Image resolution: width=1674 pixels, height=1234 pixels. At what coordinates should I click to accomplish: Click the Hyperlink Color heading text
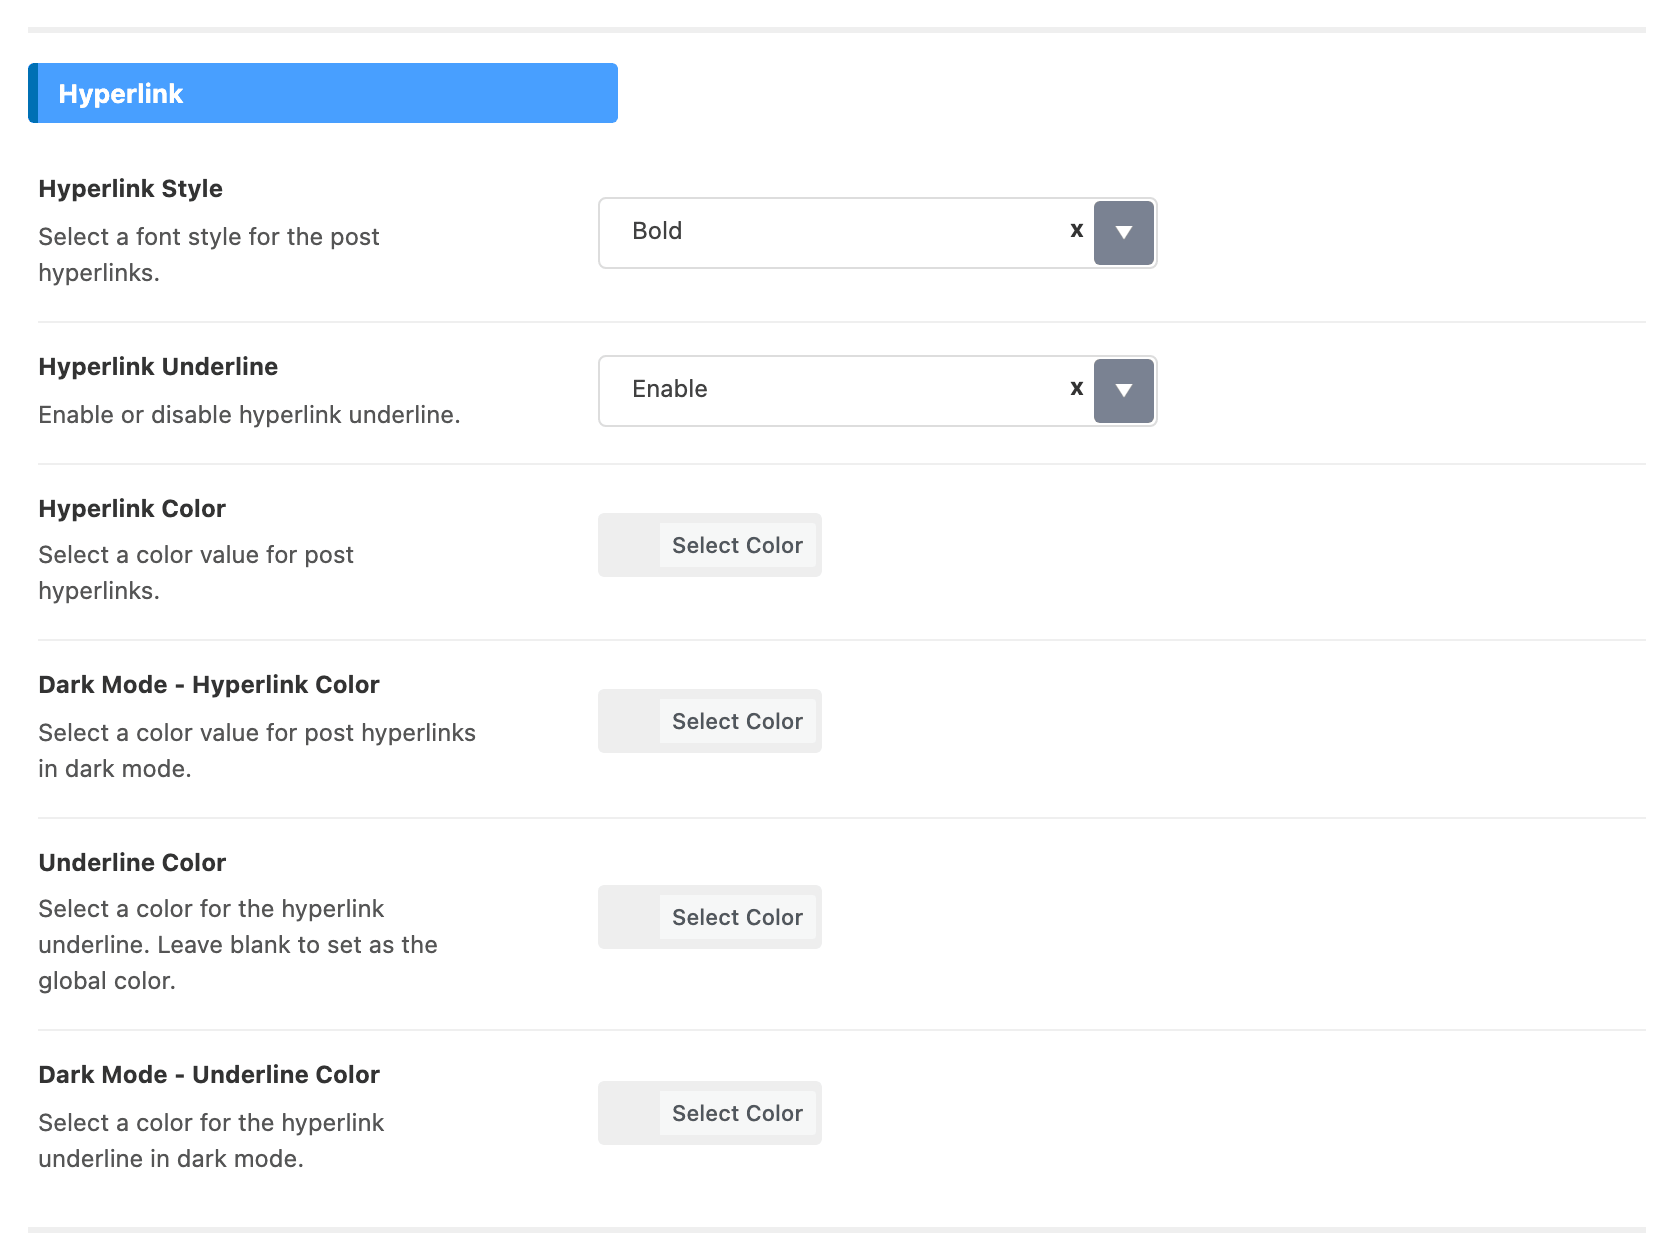click(132, 509)
